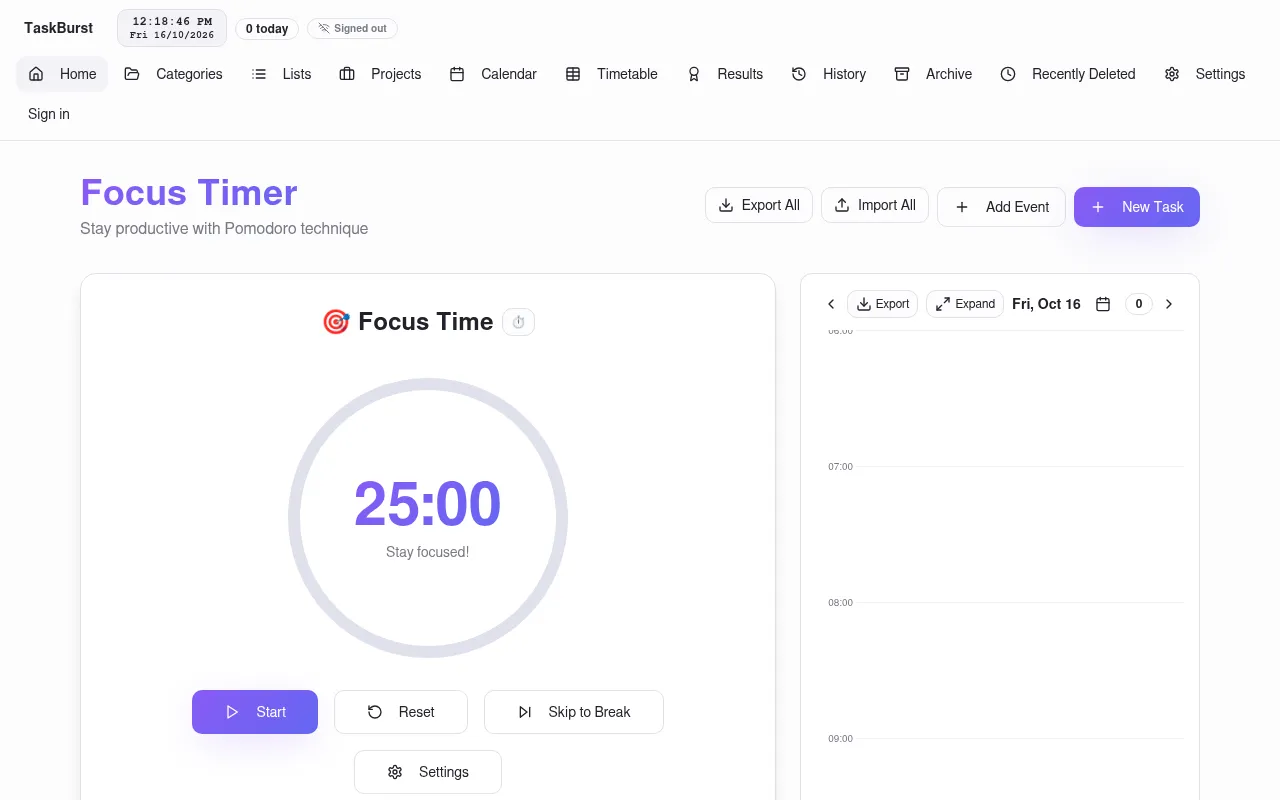The width and height of the screenshot is (1280, 800).
Task: Go to previous day in schedule
Action: [831, 304]
